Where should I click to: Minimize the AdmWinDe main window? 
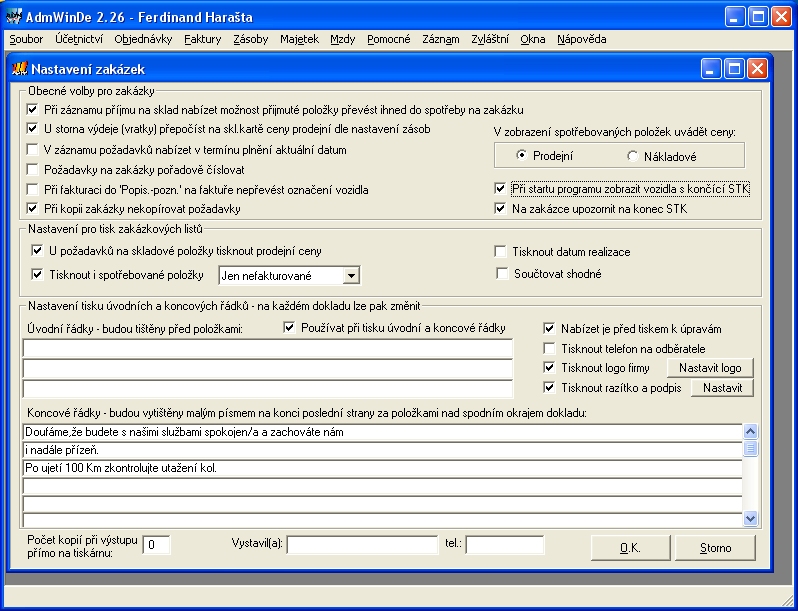click(735, 17)
